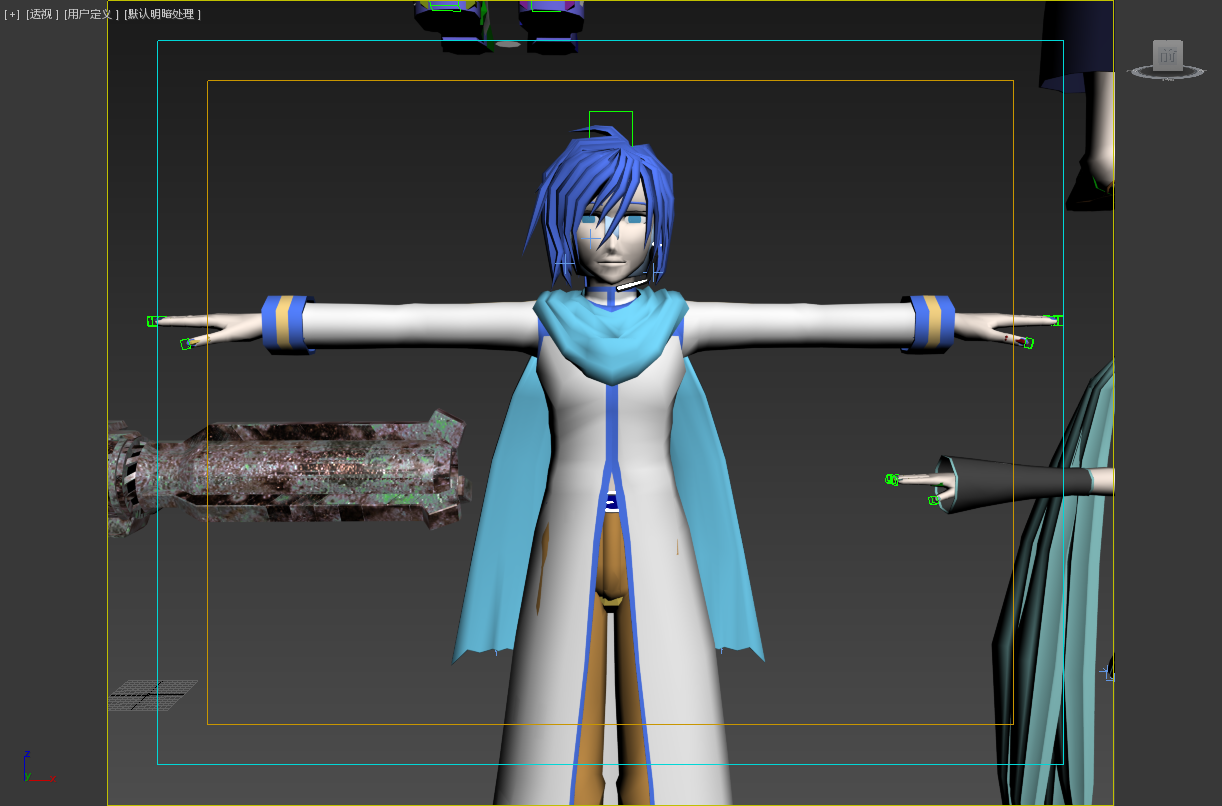Select the green fingertip helper on right hand

[1054, 321]
